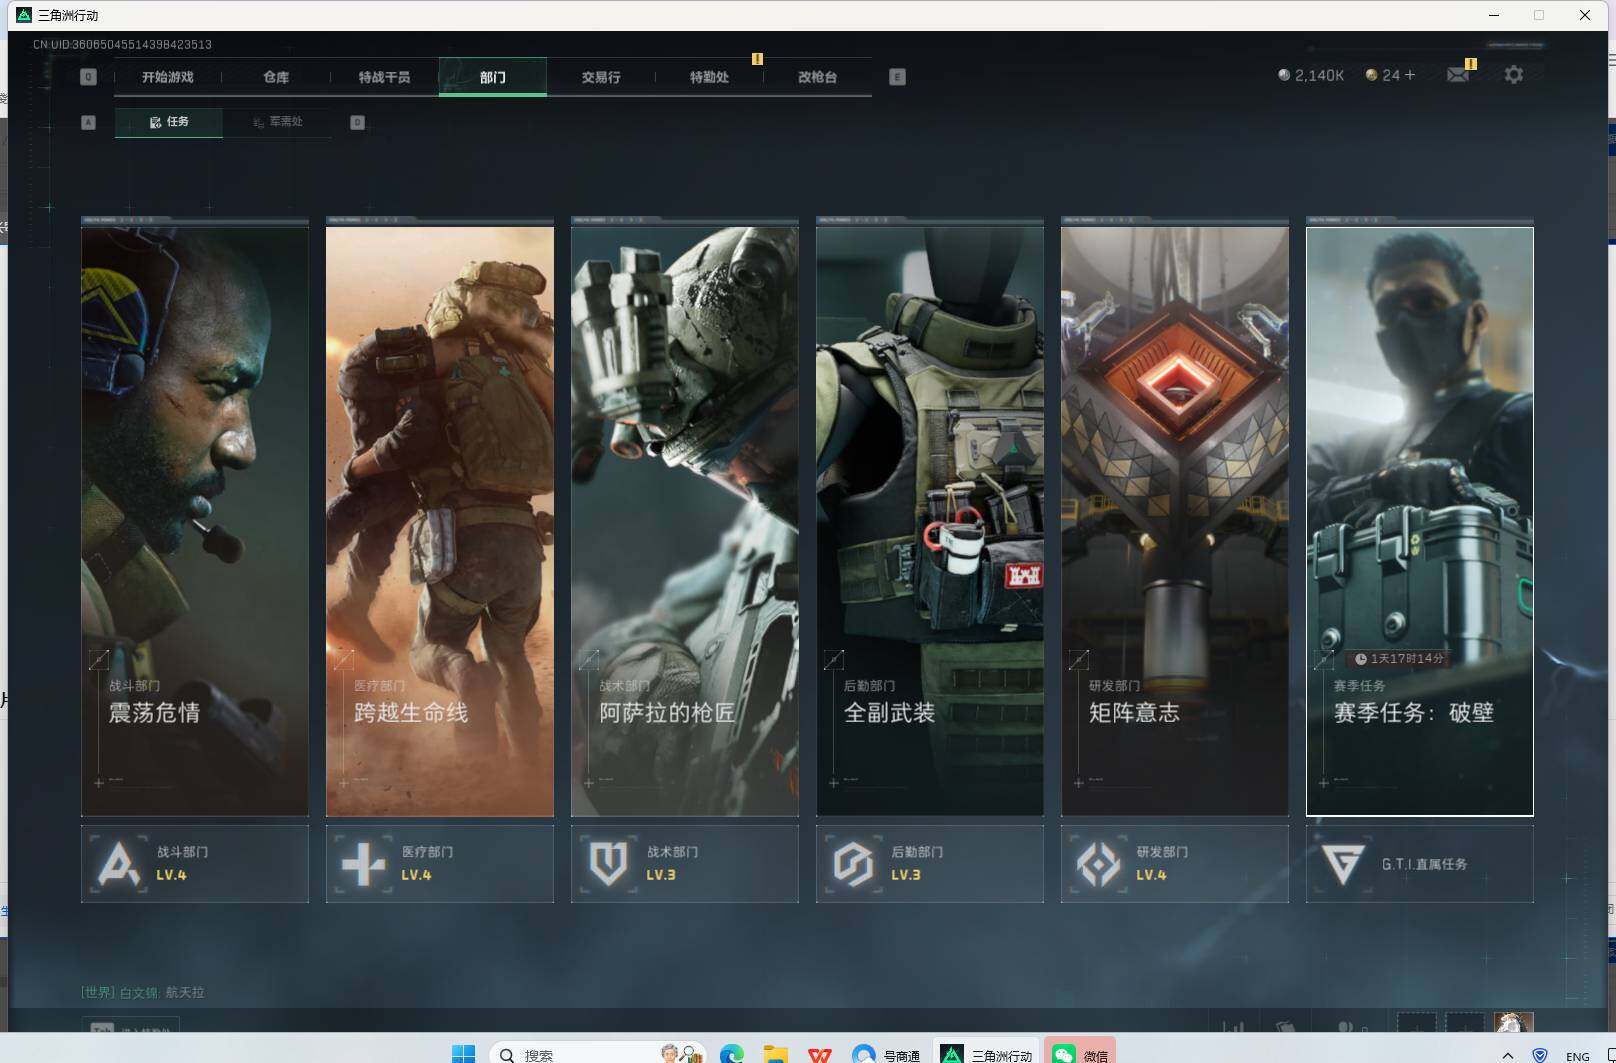Click the G.T.I. triangle emblem icon
Image resolution: width=1616 pixels, height=1063 pixels.
(1342, 864)
